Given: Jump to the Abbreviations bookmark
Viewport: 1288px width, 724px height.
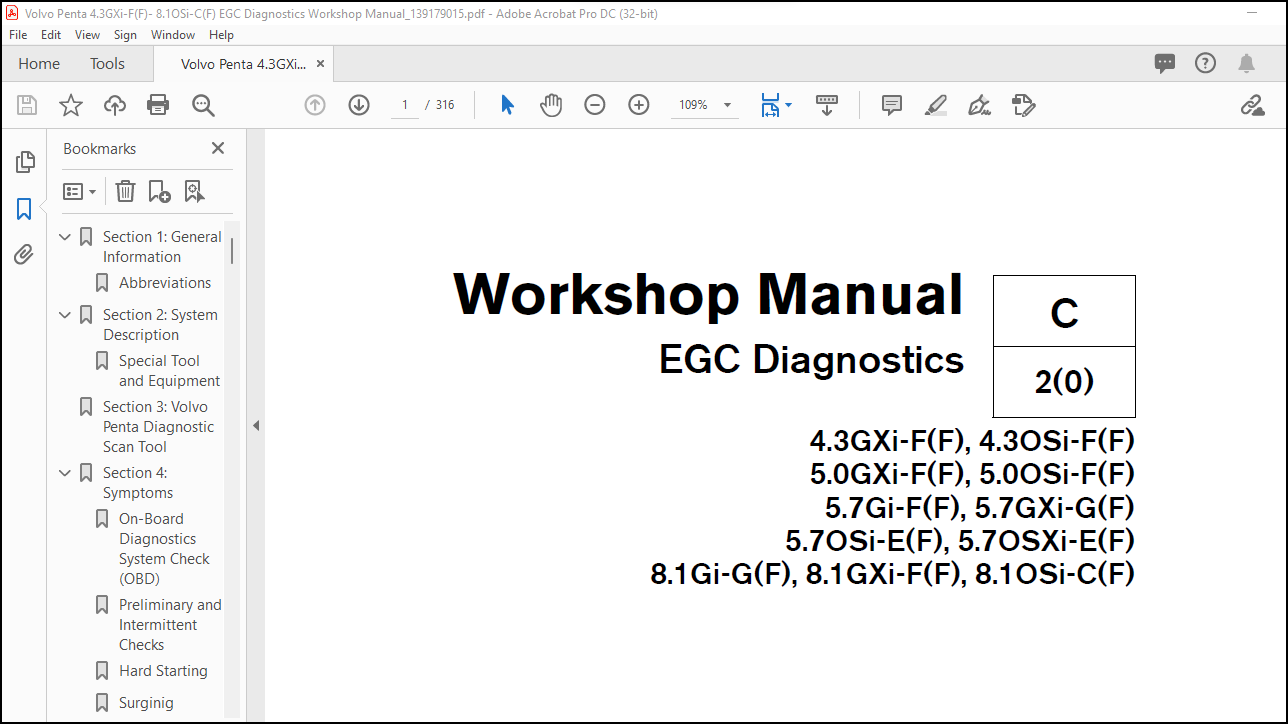Looking at the screenshot, I should click(165, 283).
